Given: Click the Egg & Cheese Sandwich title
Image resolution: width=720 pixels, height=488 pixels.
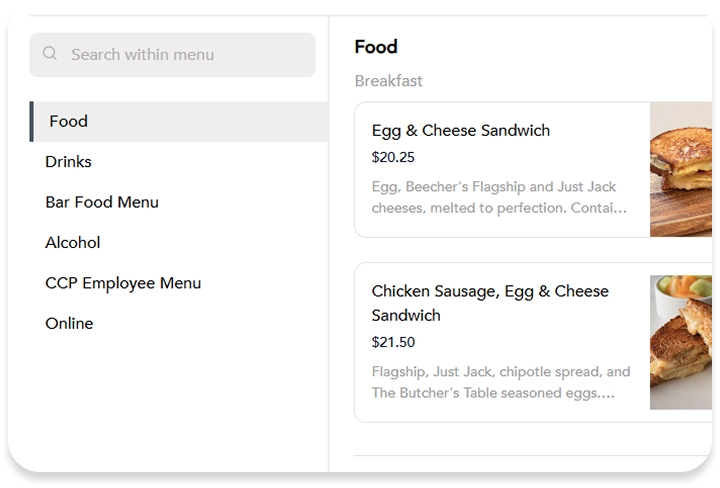Looking at the screenshot, I should pos(460,130).
